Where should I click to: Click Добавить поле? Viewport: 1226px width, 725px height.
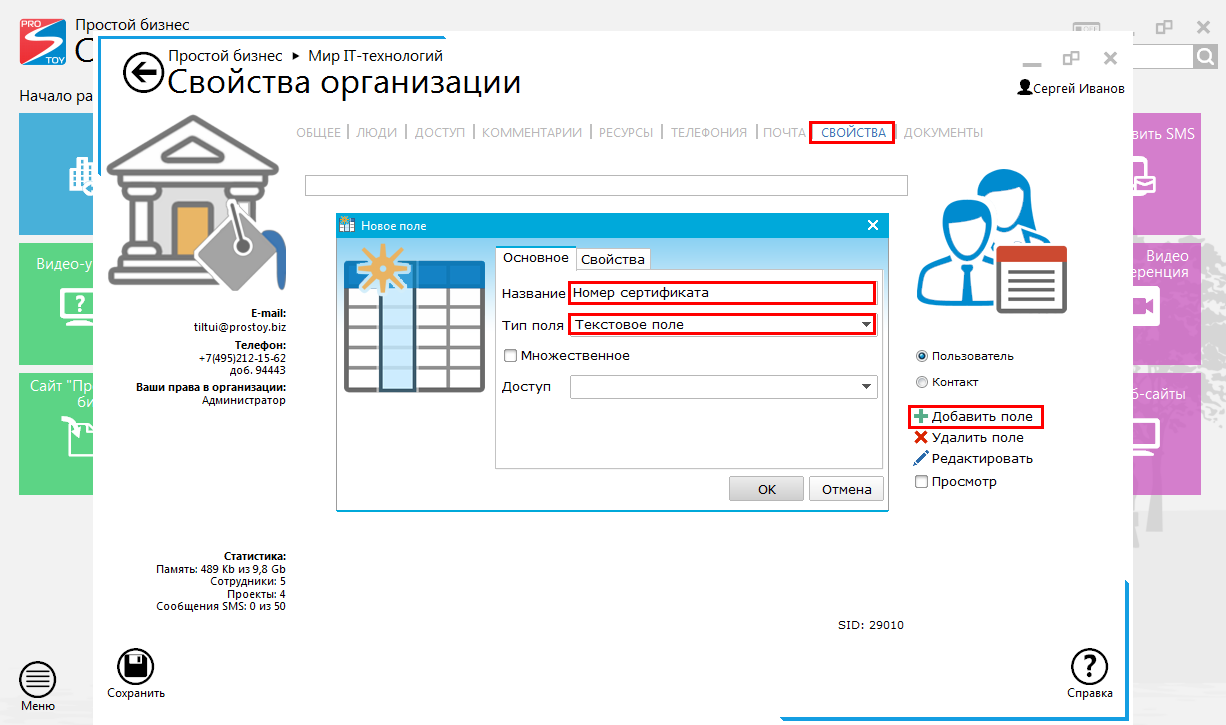click(982, 416)
